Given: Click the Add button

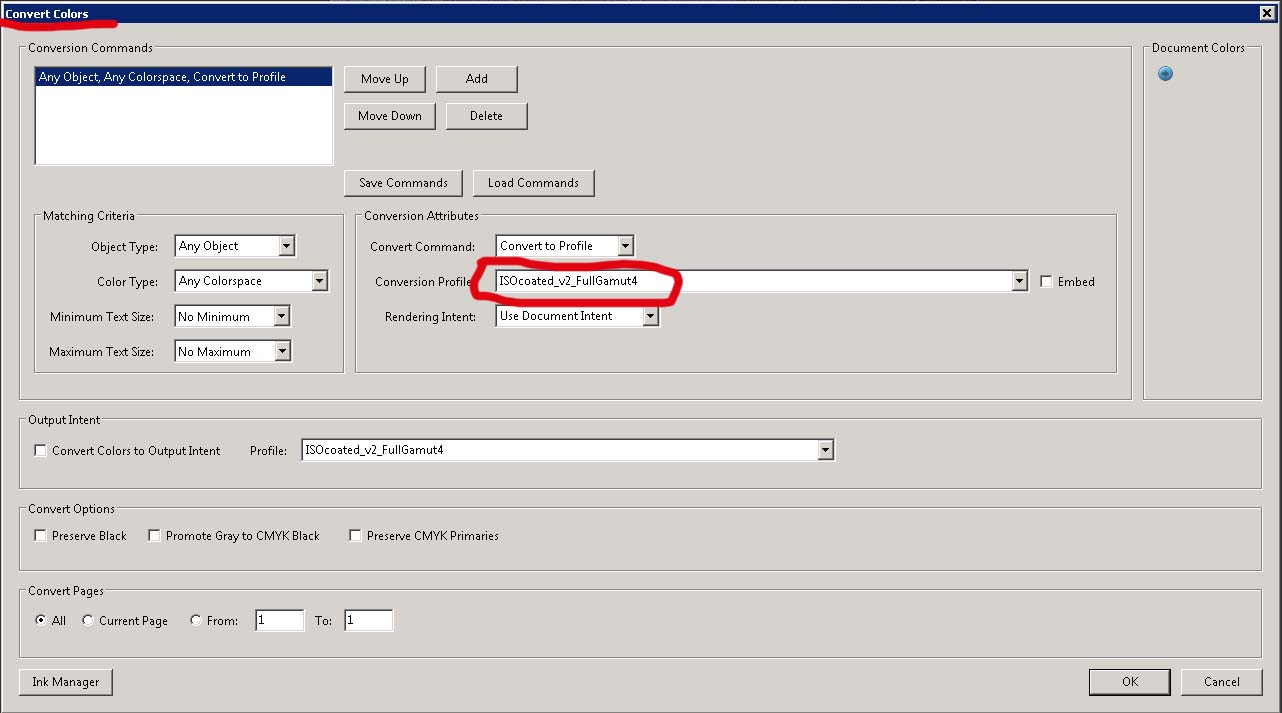Looking at the screenshot, I should tap(477, 79).
